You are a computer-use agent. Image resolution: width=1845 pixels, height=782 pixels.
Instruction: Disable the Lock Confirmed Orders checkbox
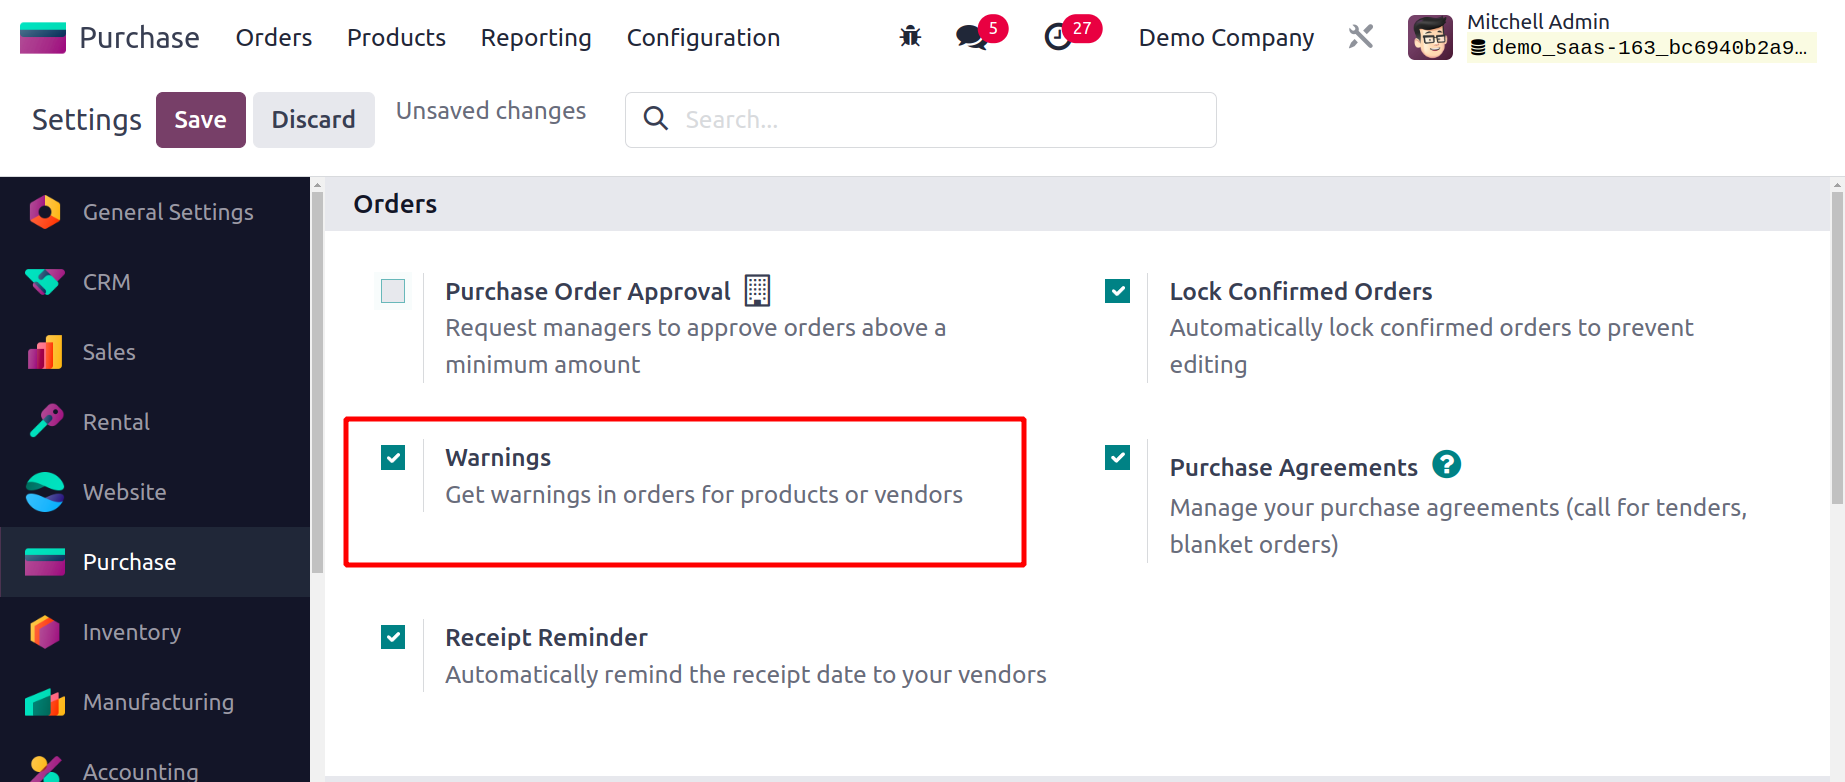(x=1117, y=291)
